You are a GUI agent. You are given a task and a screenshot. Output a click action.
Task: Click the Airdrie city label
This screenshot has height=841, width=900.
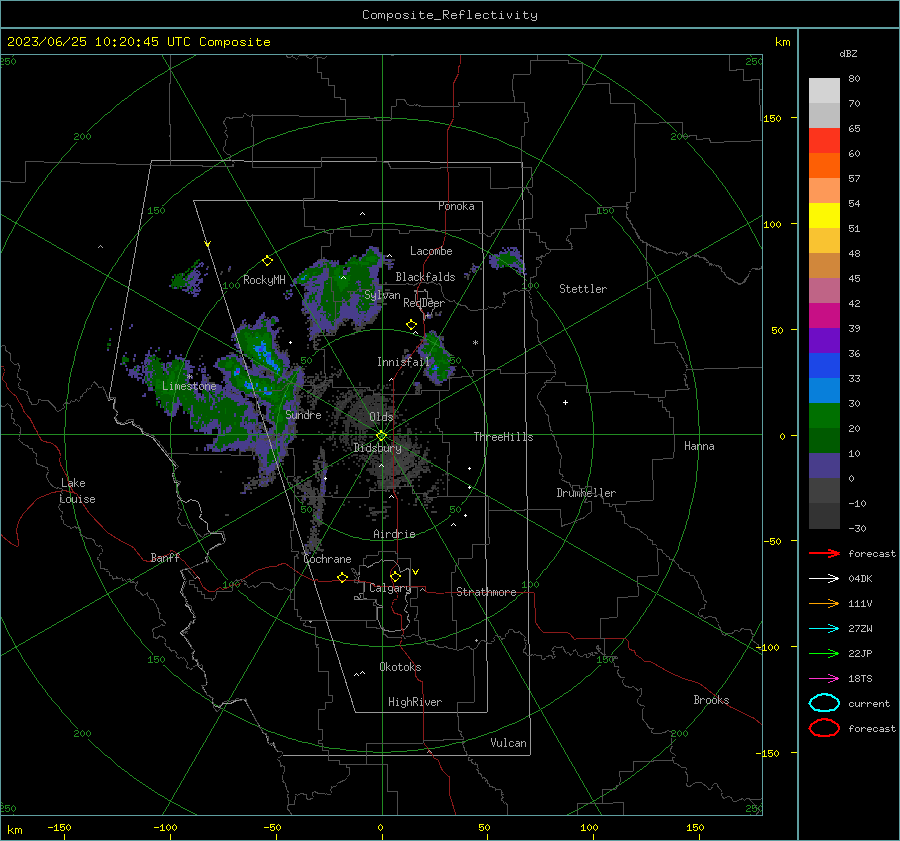394,534
